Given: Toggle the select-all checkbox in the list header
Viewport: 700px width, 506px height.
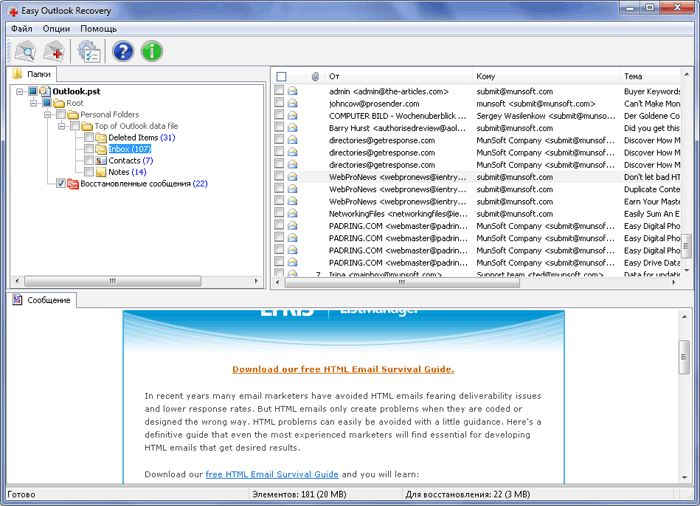Looking at the screenshot, I should tap(281, 76).
